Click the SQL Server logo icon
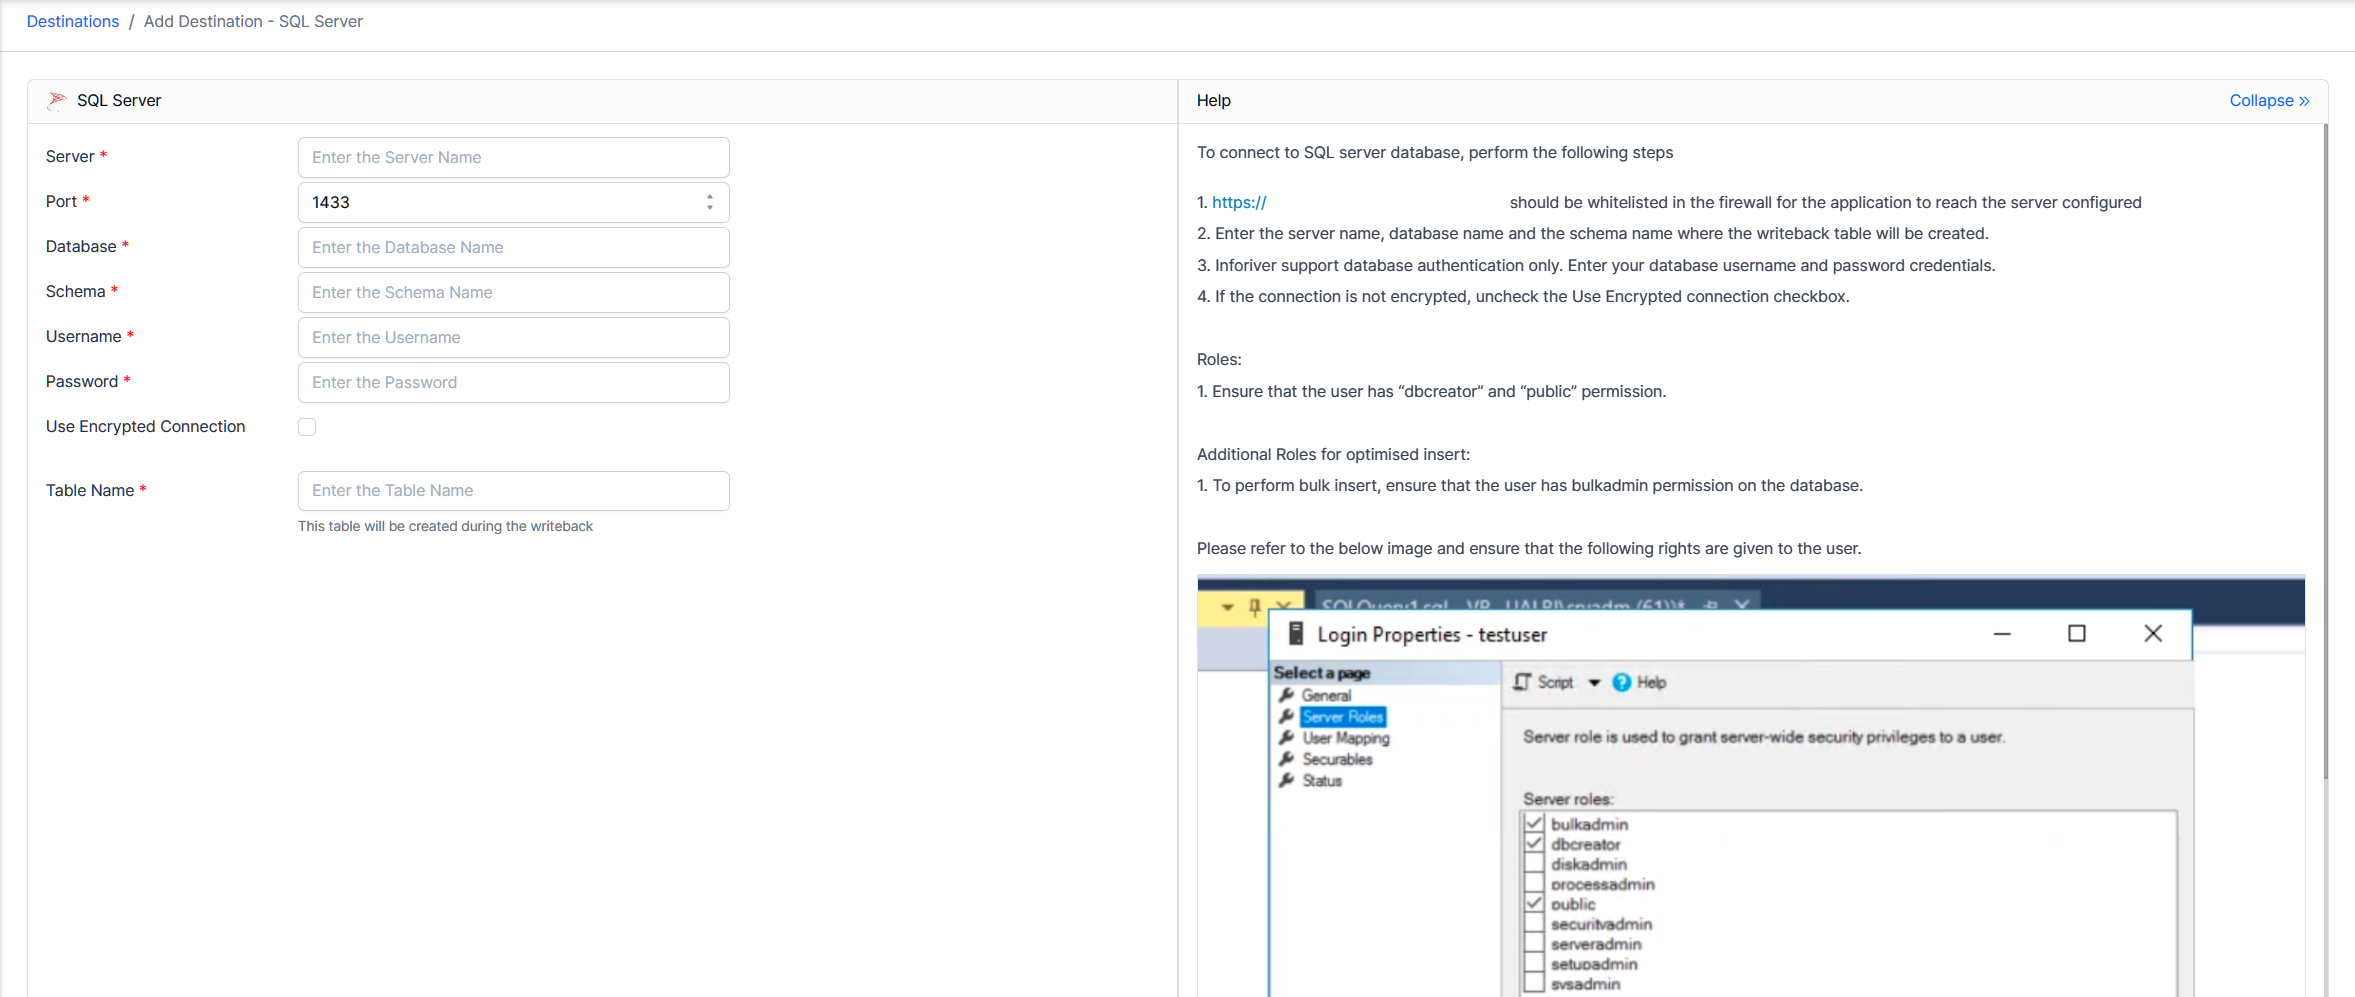This screenshot has height=997, width=2355. tap(57, 100)
